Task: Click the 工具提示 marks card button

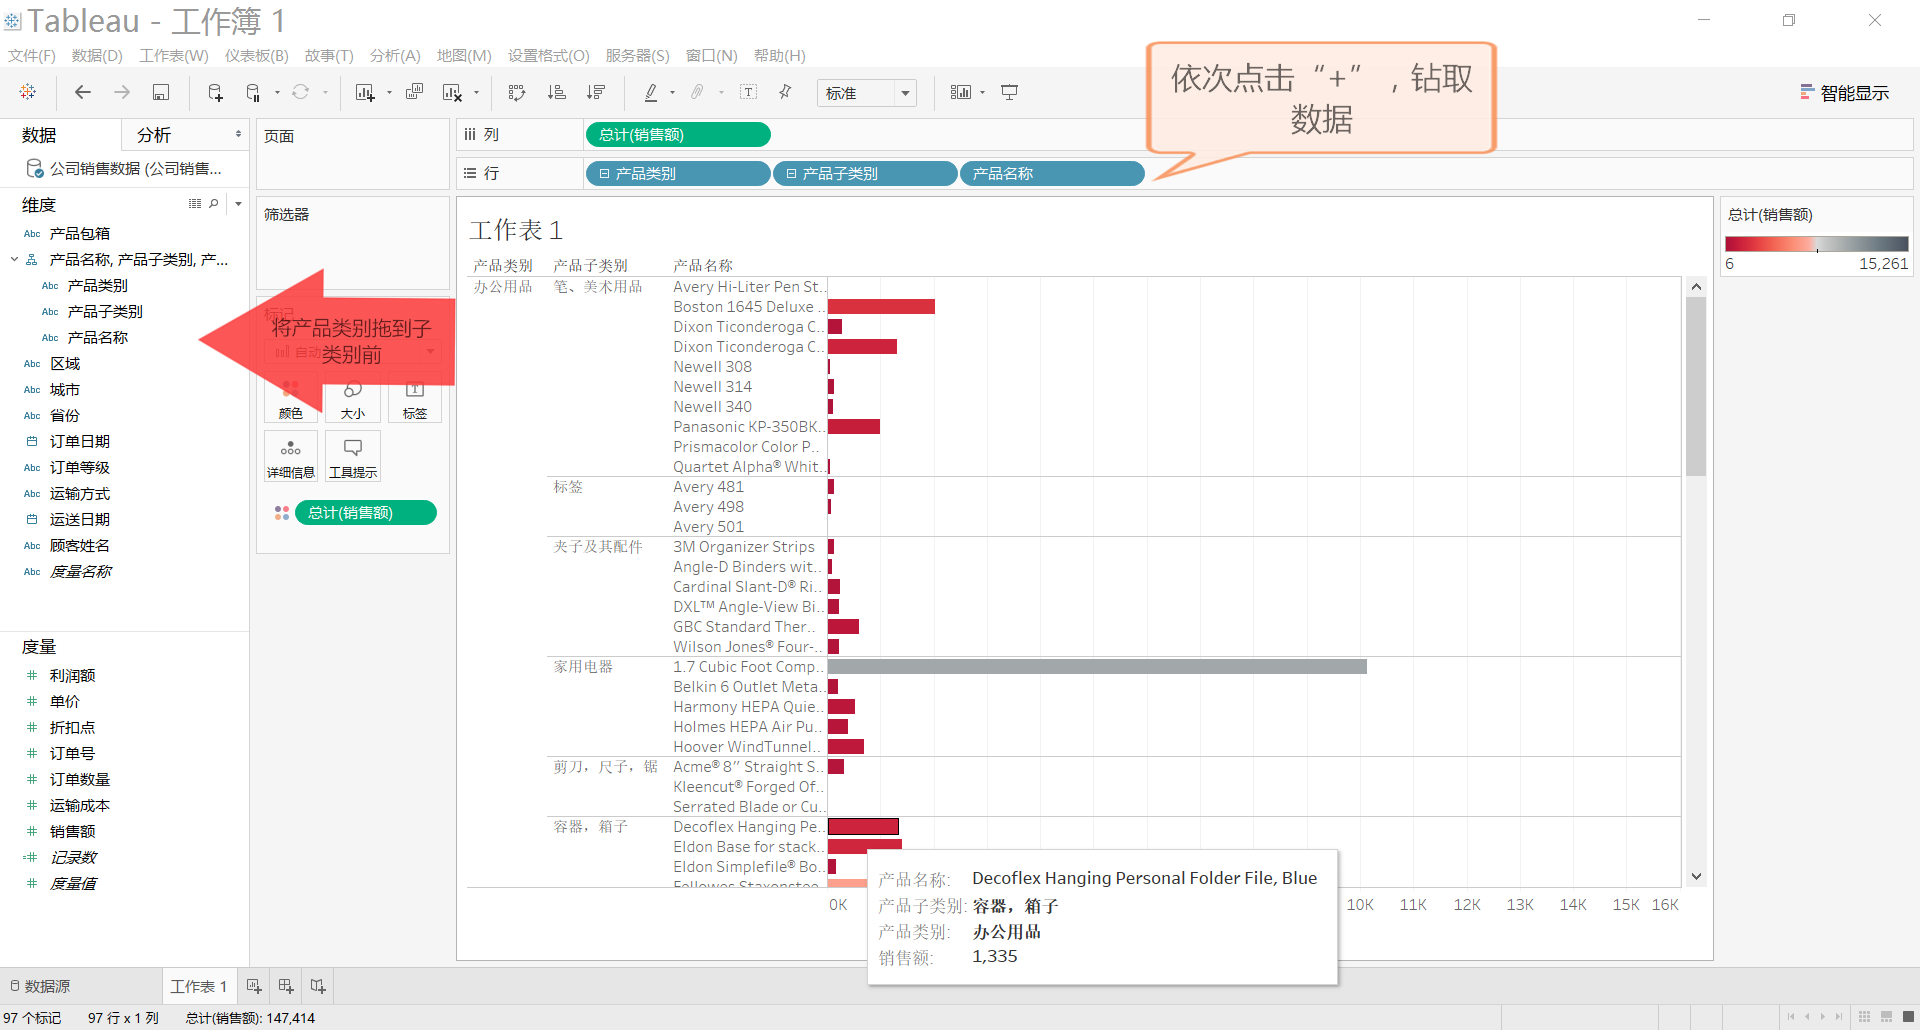Action: click(353, 457)
